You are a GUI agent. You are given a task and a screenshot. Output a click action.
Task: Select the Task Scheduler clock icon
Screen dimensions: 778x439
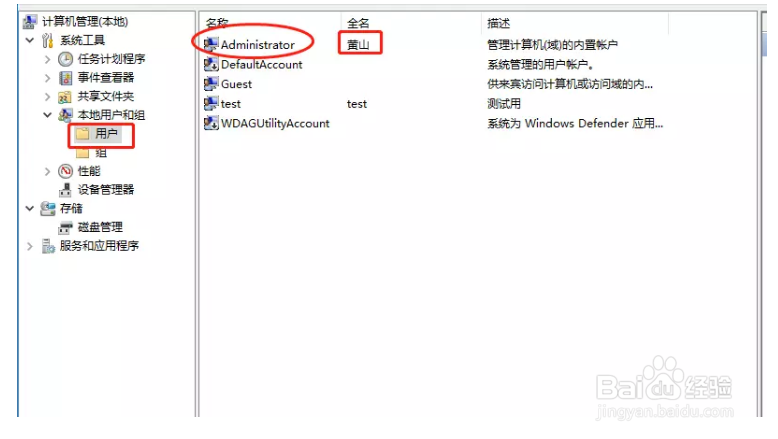[65, 59]
